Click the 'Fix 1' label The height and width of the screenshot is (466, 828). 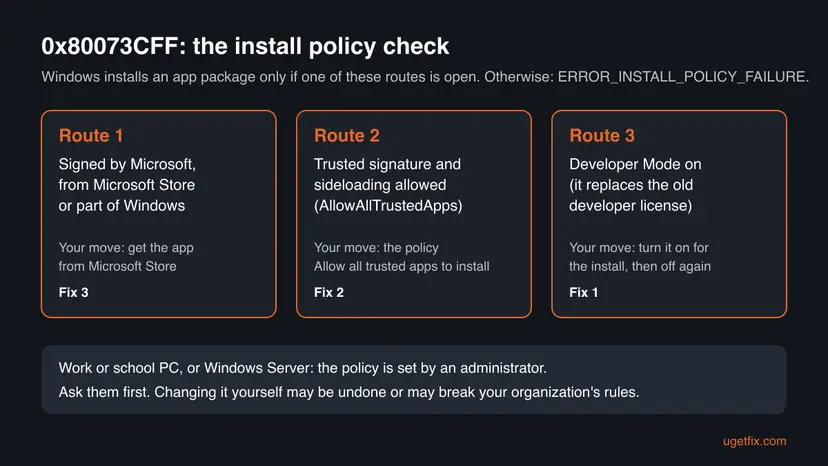(x=584, y=292)
